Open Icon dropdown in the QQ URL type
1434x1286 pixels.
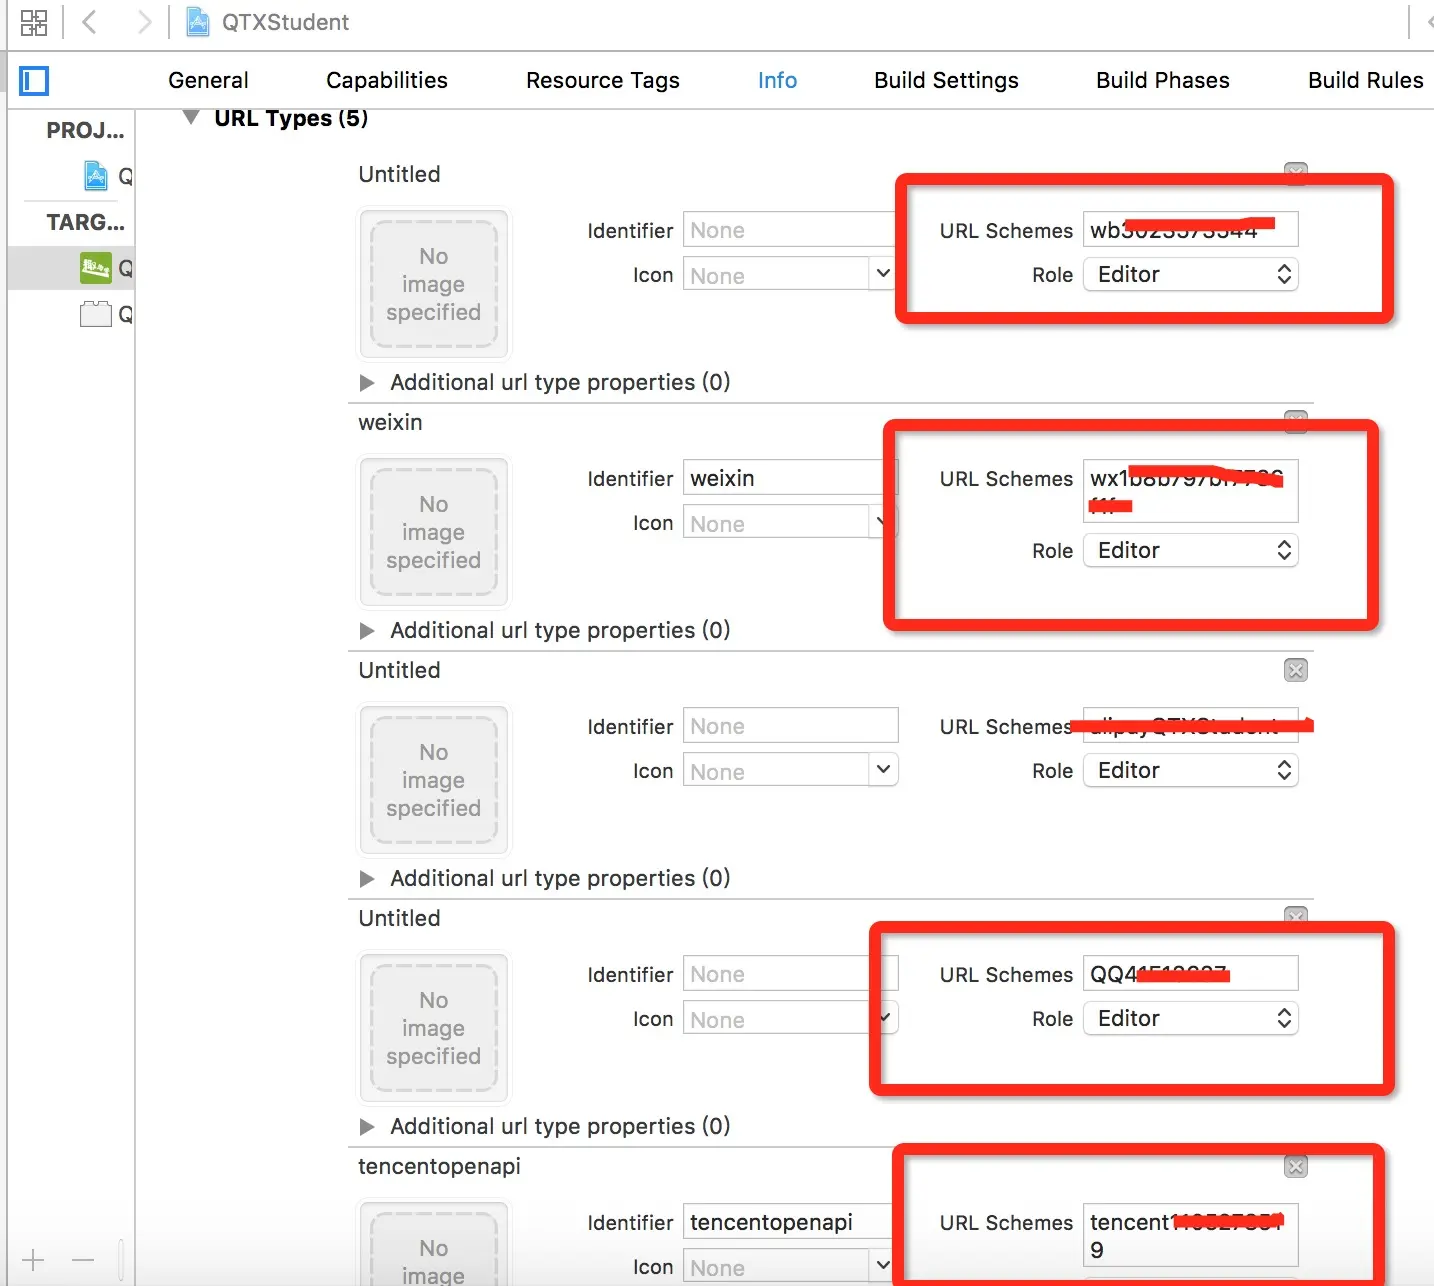pyautogui.click(x=884, y=1018)
